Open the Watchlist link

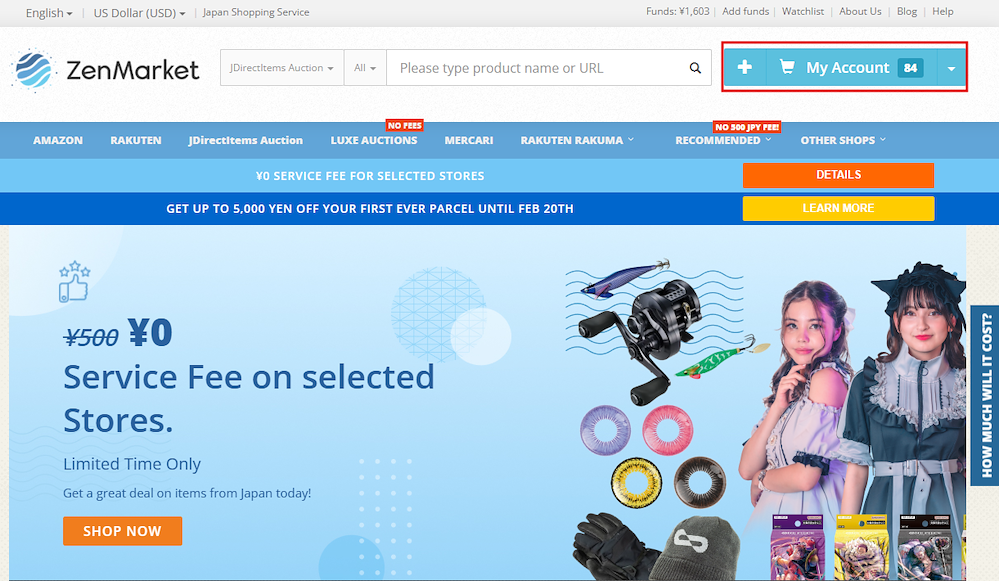[803, 11]
